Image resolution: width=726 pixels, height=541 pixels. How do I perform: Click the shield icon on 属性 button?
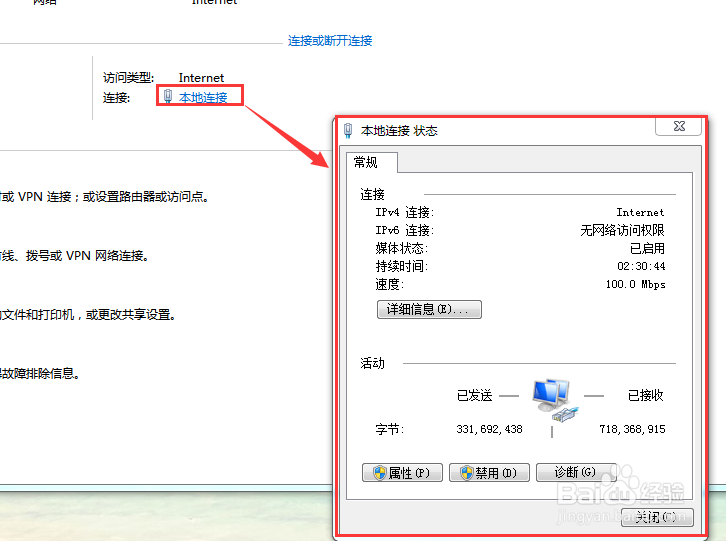379,473
